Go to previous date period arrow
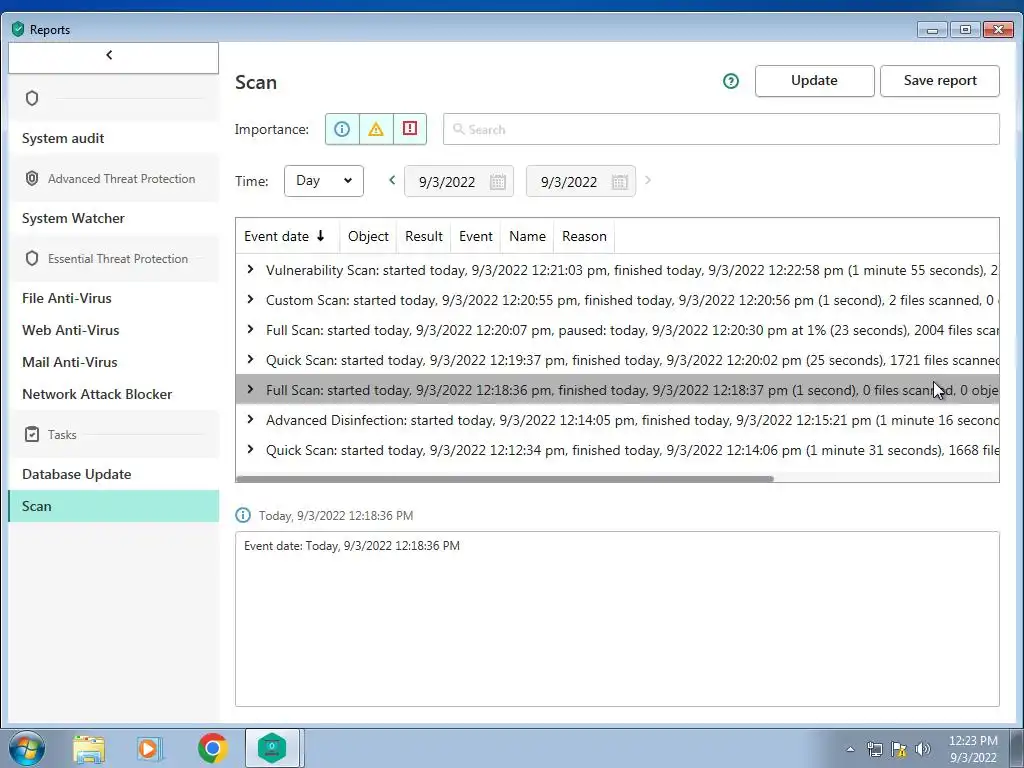This screenshot has height=768, width=1024. point(392,180)
